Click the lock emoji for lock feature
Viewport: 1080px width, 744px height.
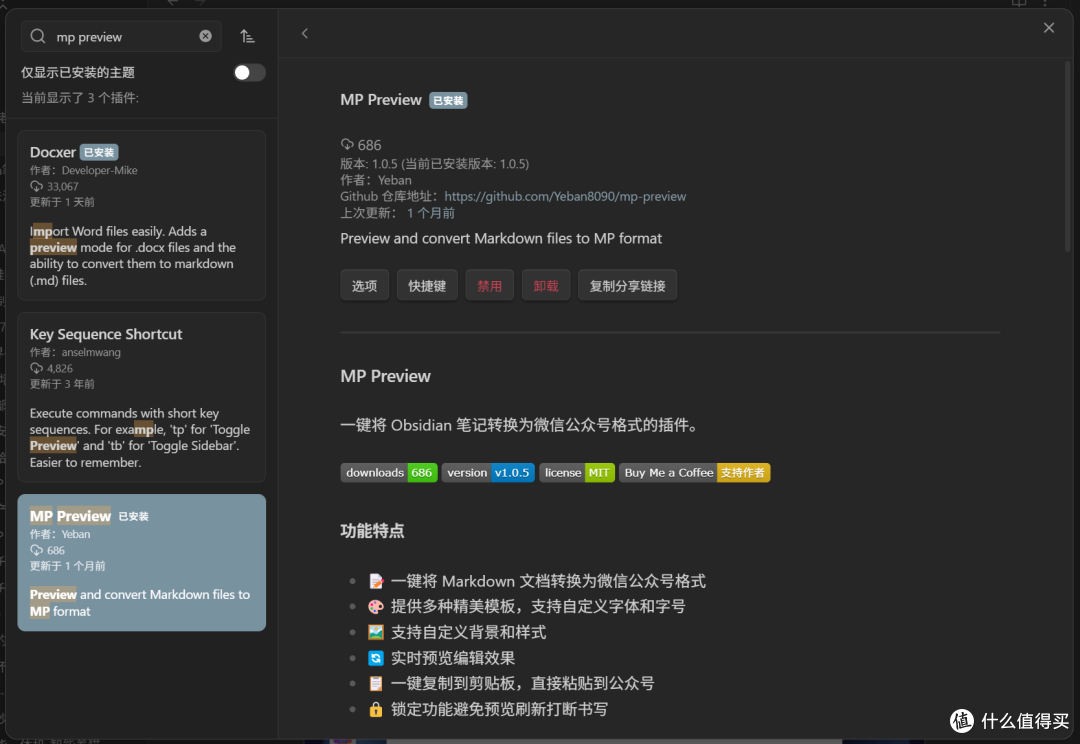coord(375,709)
